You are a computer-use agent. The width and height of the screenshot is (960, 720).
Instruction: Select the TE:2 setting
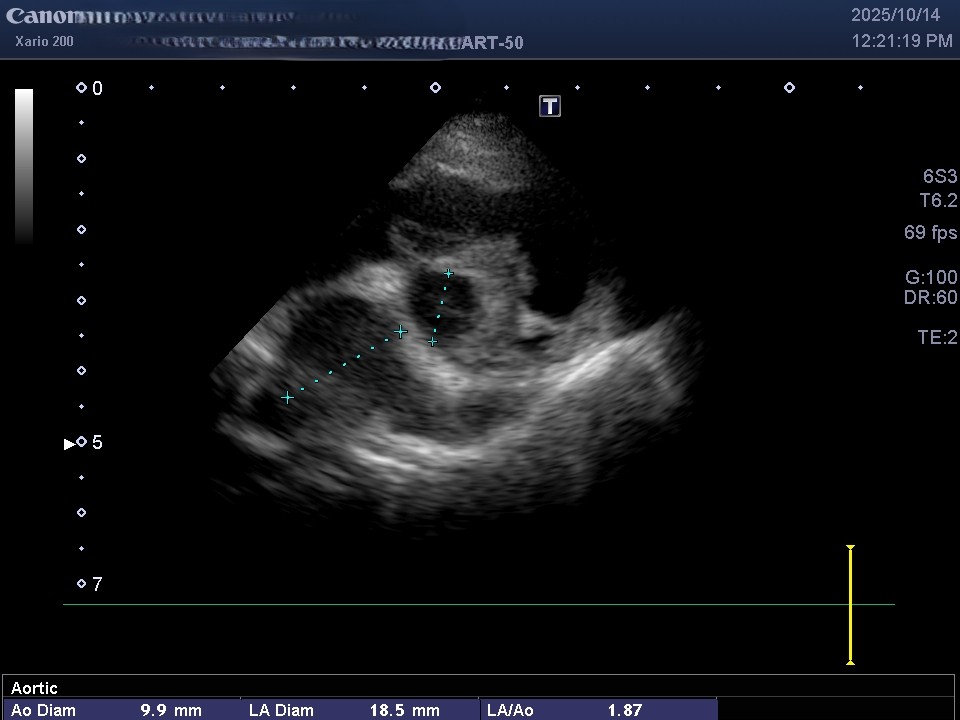[x=937, y=338]
